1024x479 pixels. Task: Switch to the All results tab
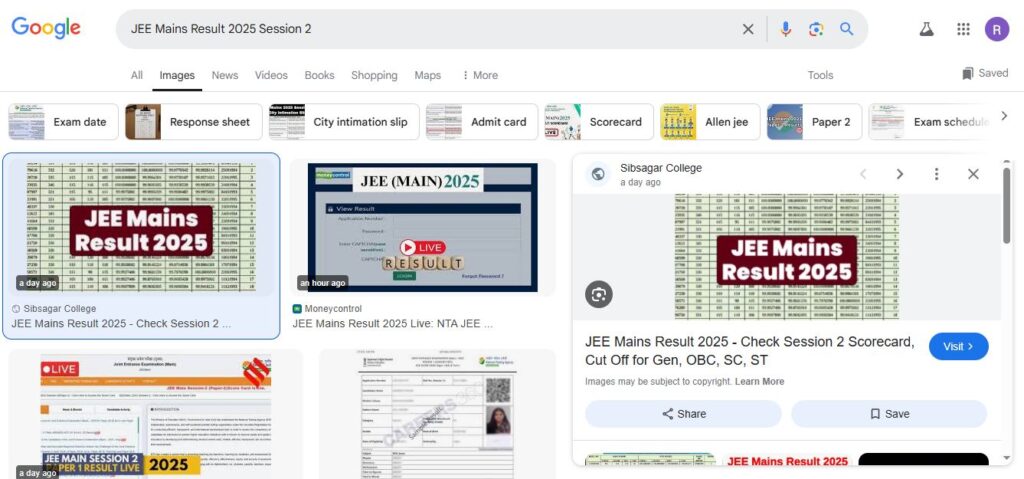pyautogui.click(x=136, y=75)
